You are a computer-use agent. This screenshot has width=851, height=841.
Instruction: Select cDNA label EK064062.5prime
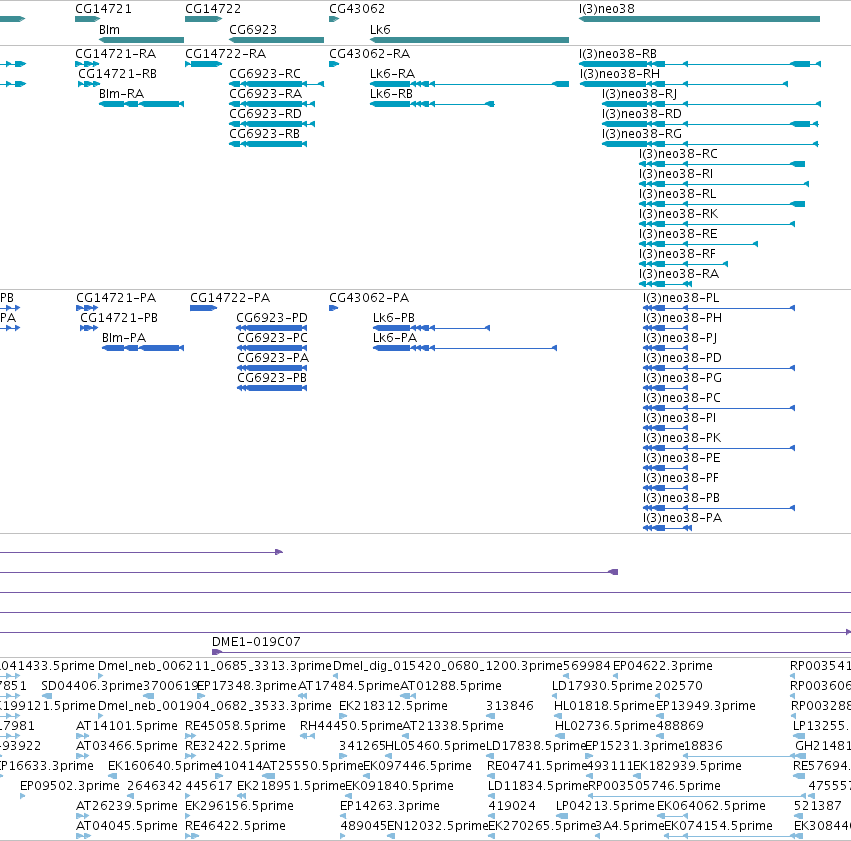(x=711, y=806)
